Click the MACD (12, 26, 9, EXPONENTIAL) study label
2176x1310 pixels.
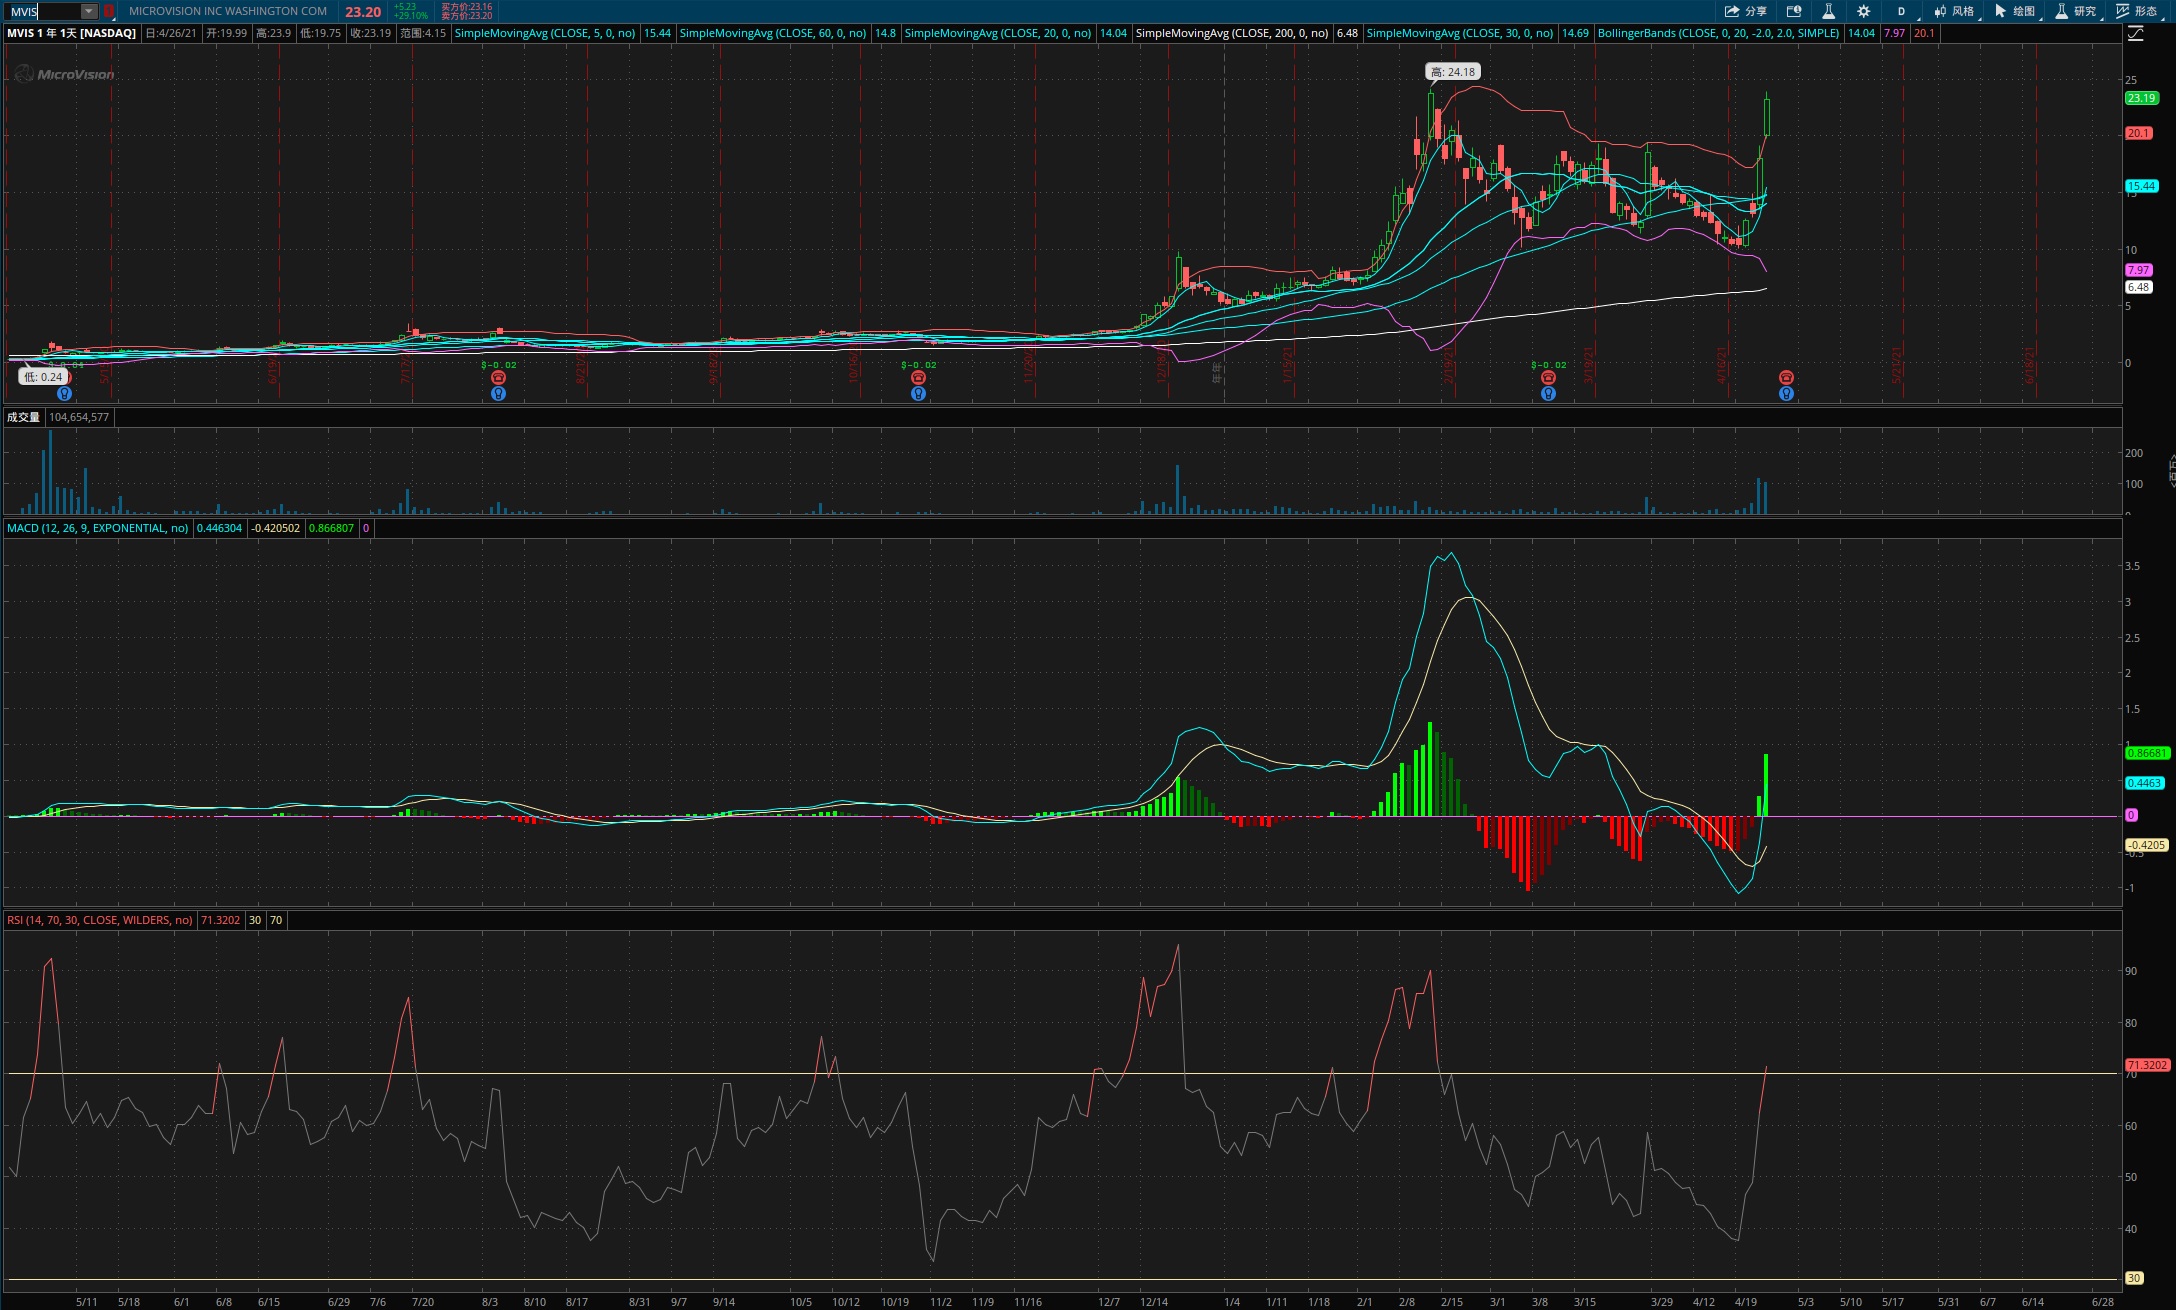[98, 528]
